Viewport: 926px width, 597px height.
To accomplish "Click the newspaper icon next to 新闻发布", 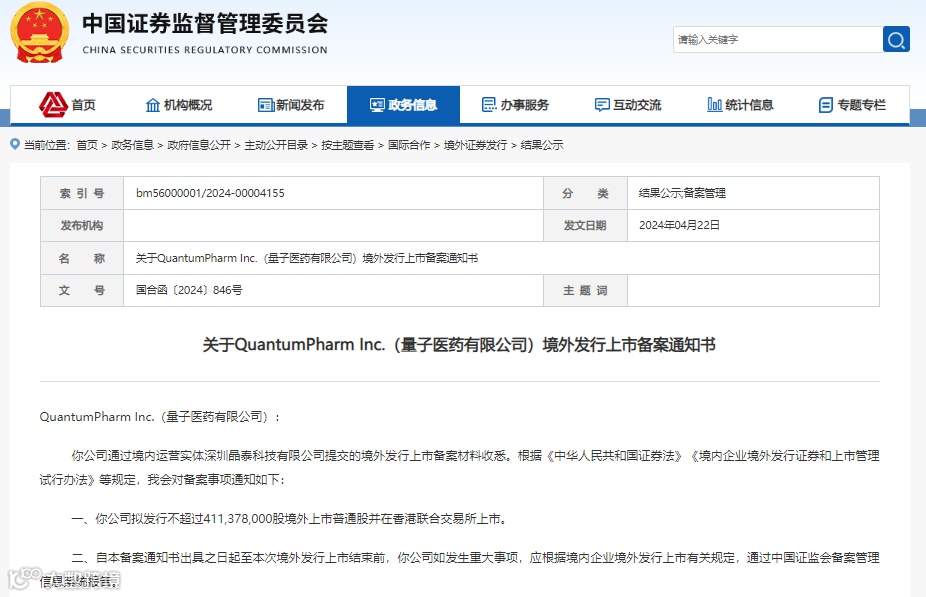I will [x=266, y=105].
